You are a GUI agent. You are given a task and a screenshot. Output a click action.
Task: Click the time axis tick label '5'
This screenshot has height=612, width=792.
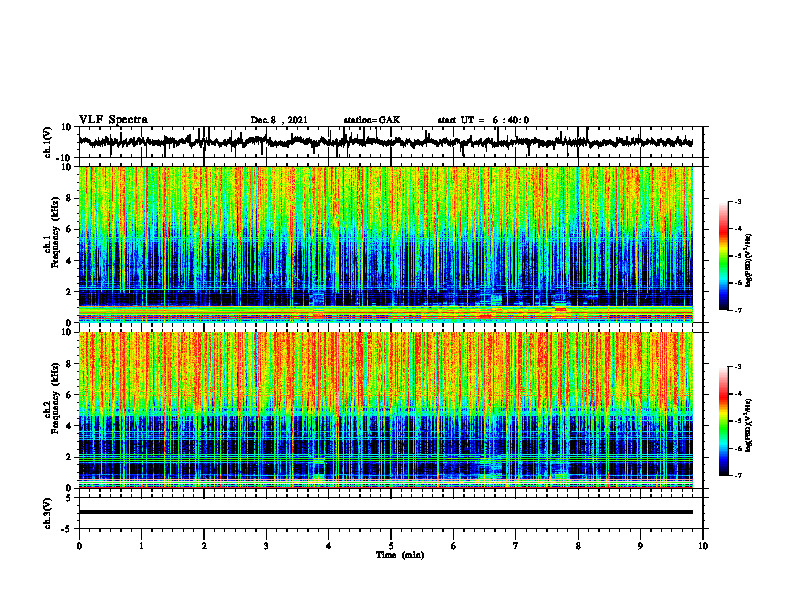(x=391, y=546)
